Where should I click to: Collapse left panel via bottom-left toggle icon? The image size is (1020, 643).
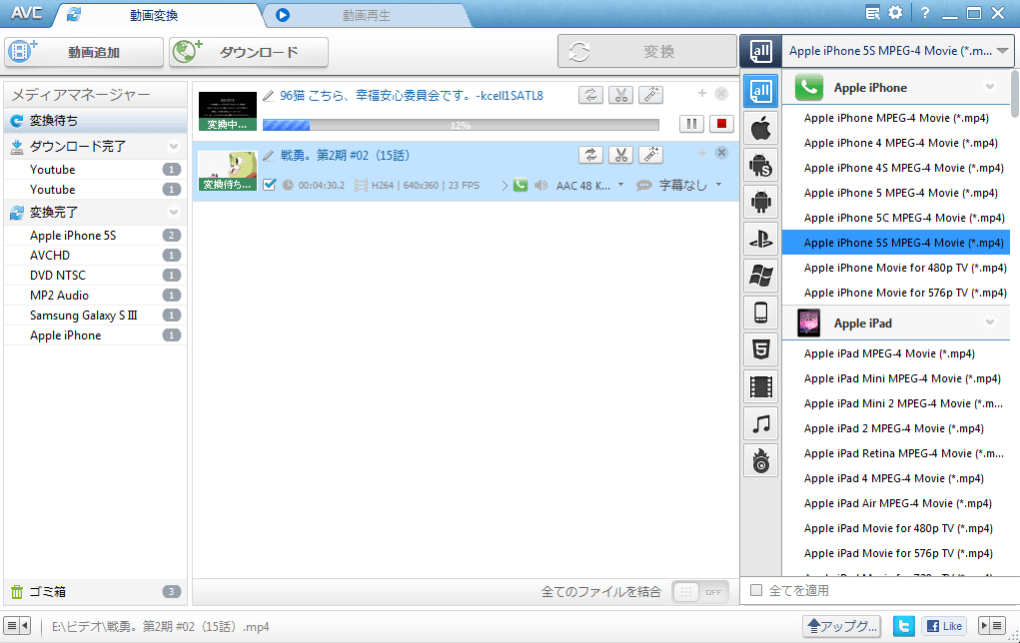click(x=17, y=626)
